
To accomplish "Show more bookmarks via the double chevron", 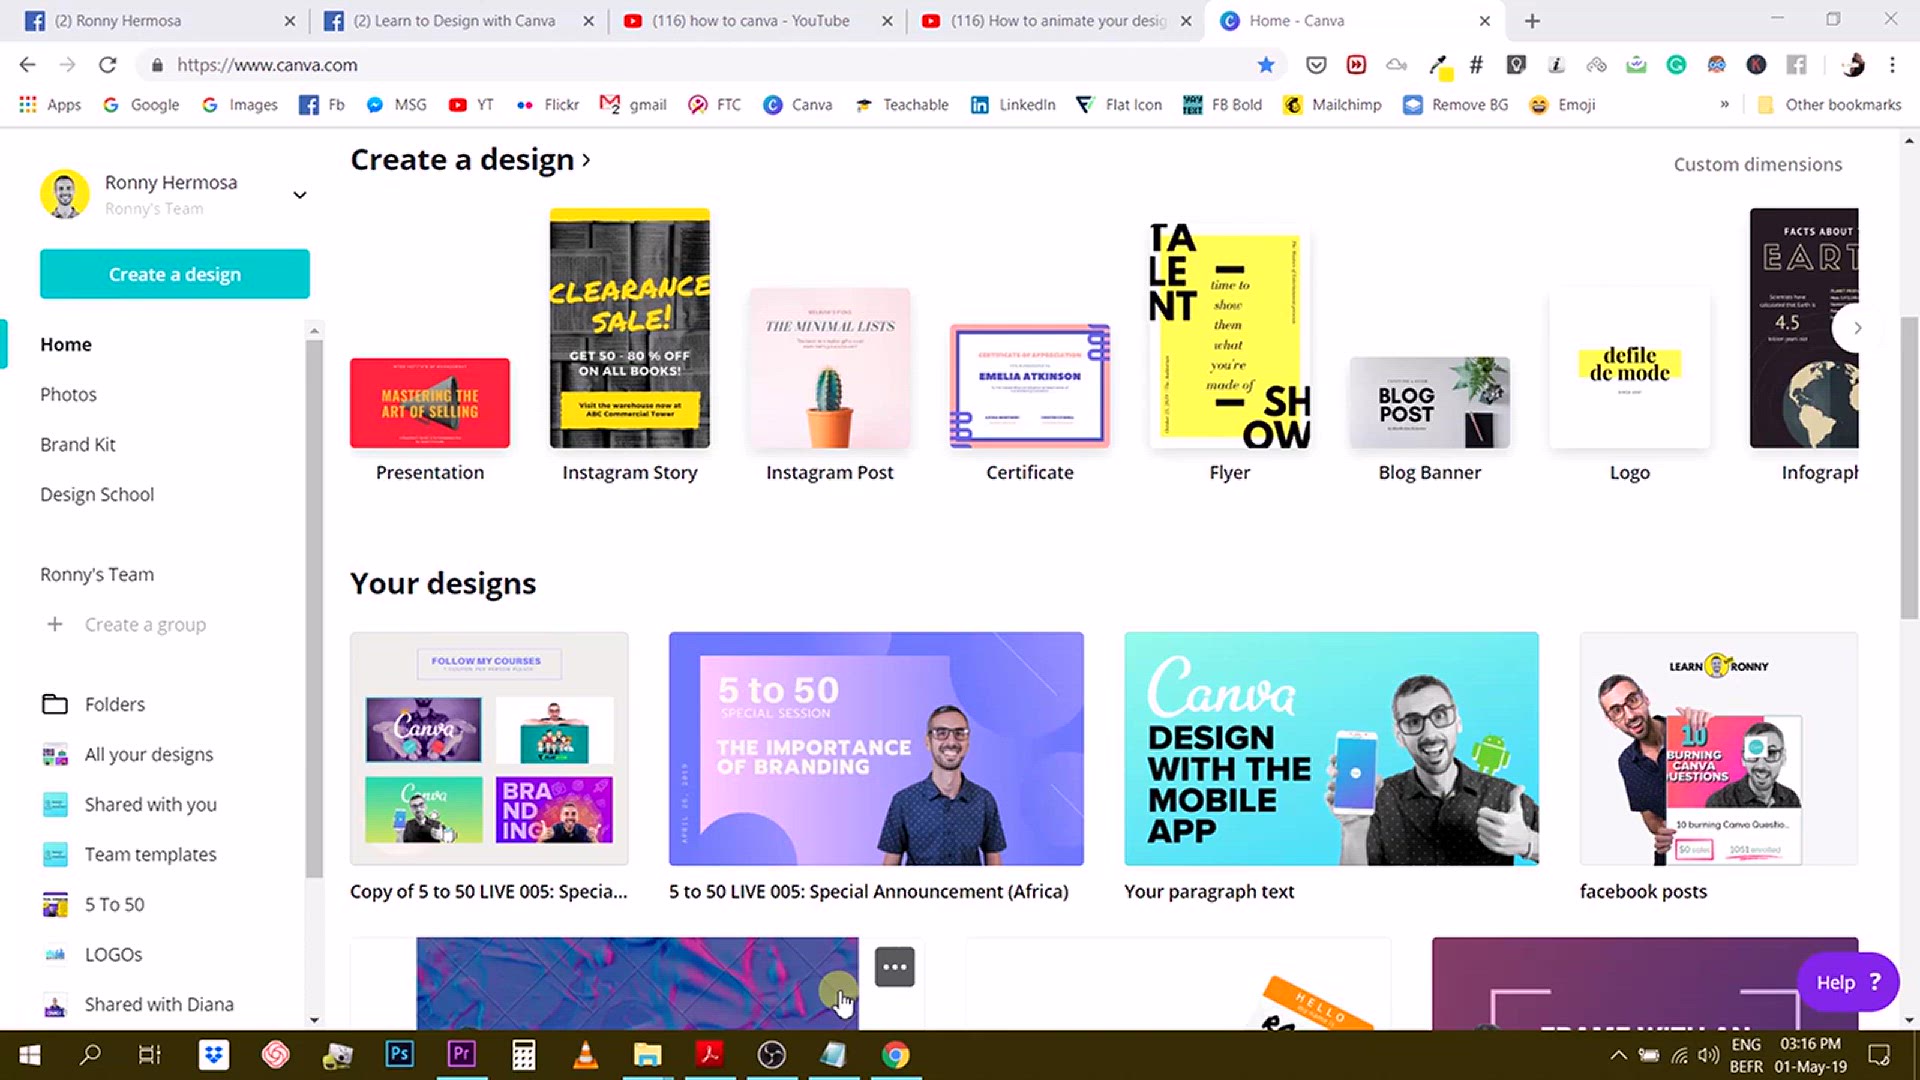I will [1724, 105].
